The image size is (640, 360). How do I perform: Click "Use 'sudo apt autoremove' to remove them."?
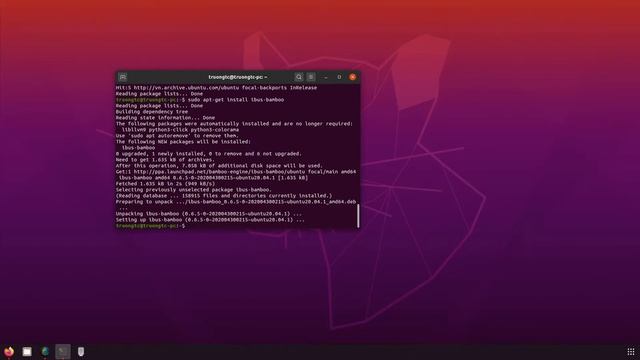[x=177, y=136]
